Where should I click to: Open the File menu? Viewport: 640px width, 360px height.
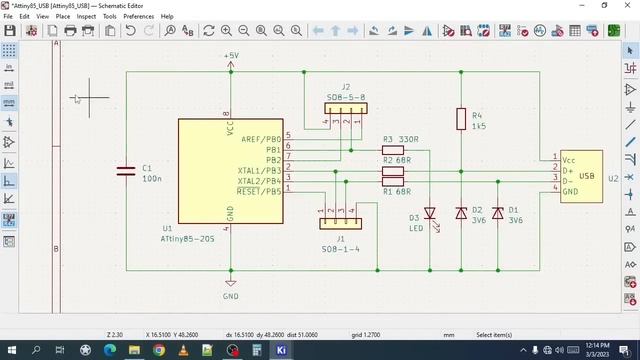[8, 16]
